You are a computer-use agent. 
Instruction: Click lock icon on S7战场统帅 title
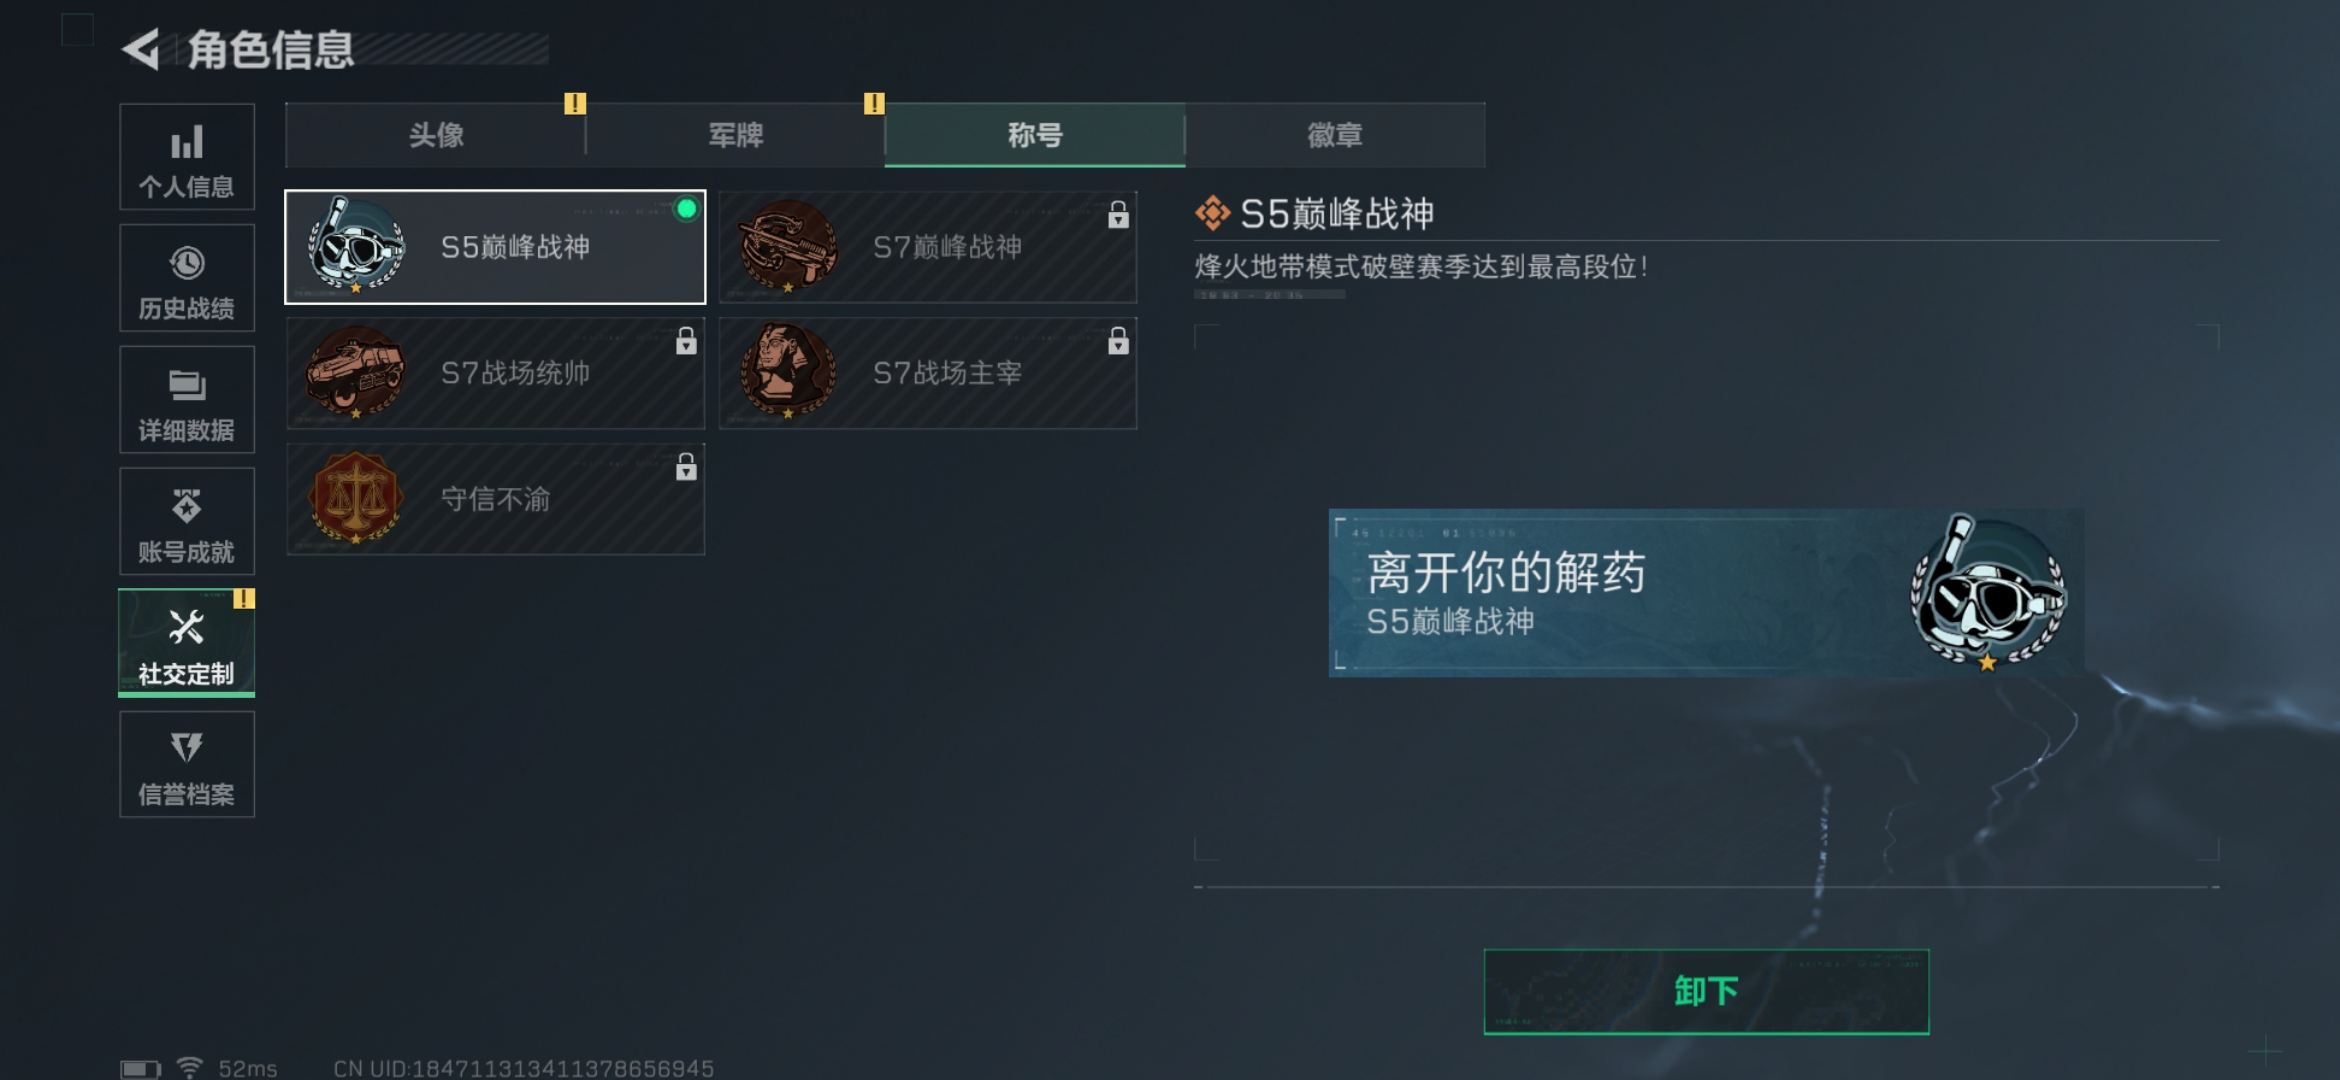(686, 340)
